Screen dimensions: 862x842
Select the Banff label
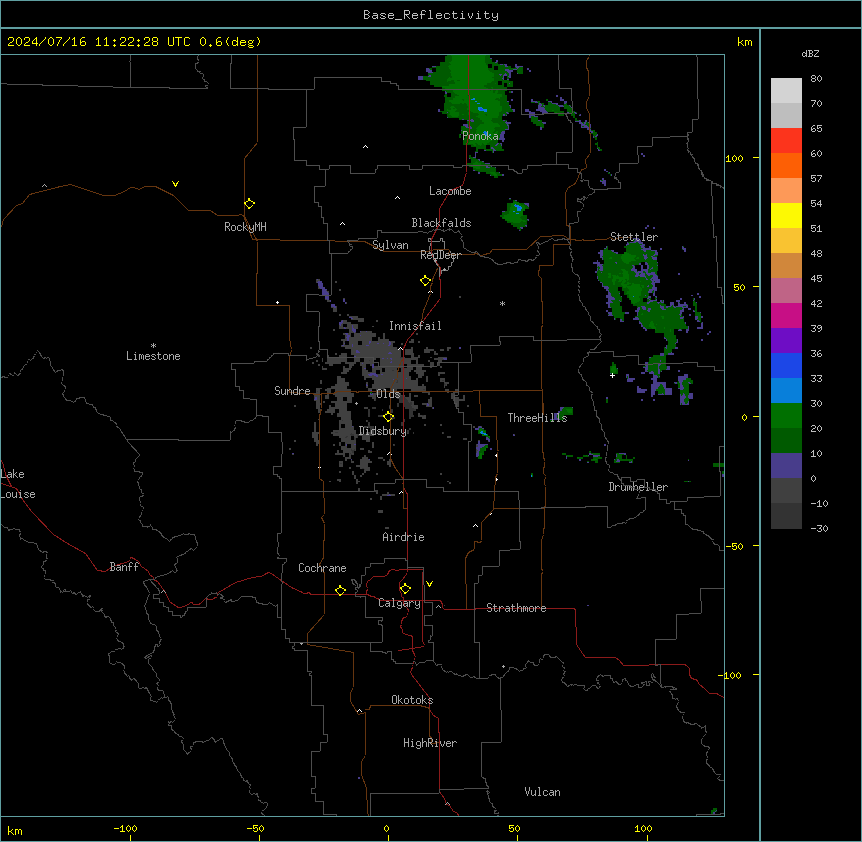124,567
